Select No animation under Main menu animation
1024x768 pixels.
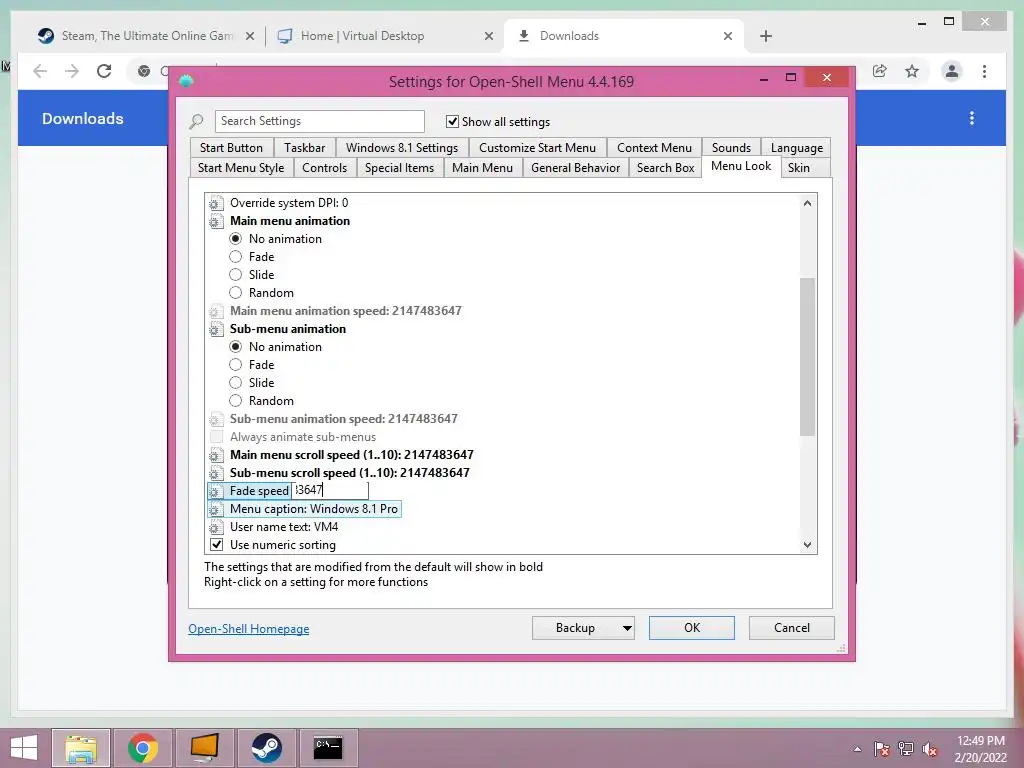point(236,239)
